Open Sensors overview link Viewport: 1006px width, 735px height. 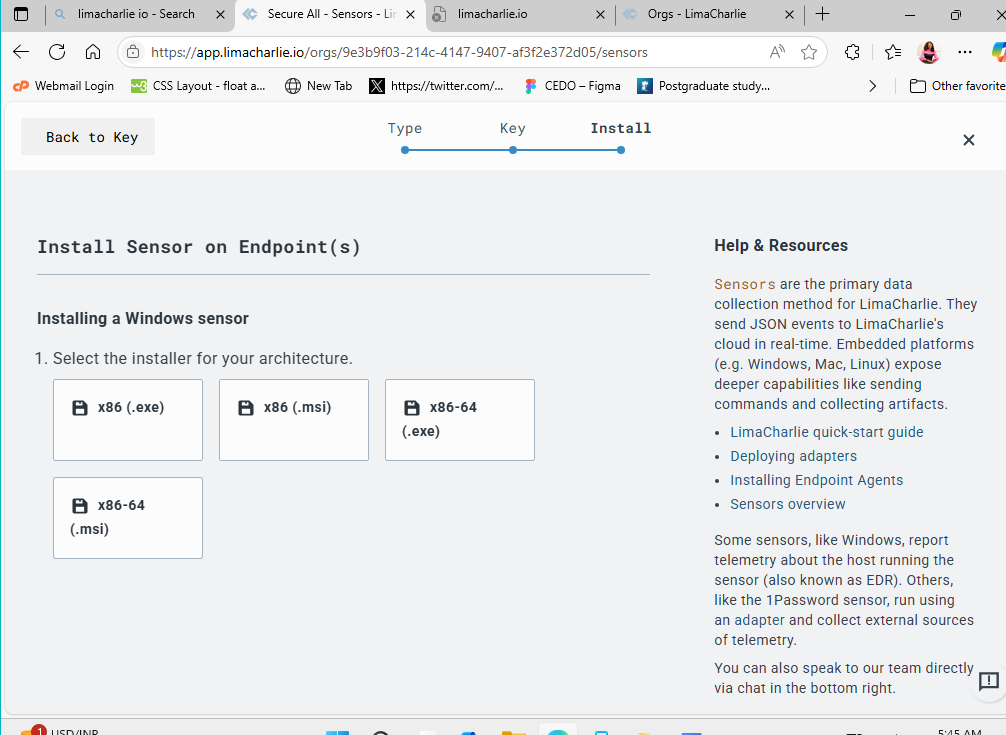pyautogui.click(x=787, y=504)
